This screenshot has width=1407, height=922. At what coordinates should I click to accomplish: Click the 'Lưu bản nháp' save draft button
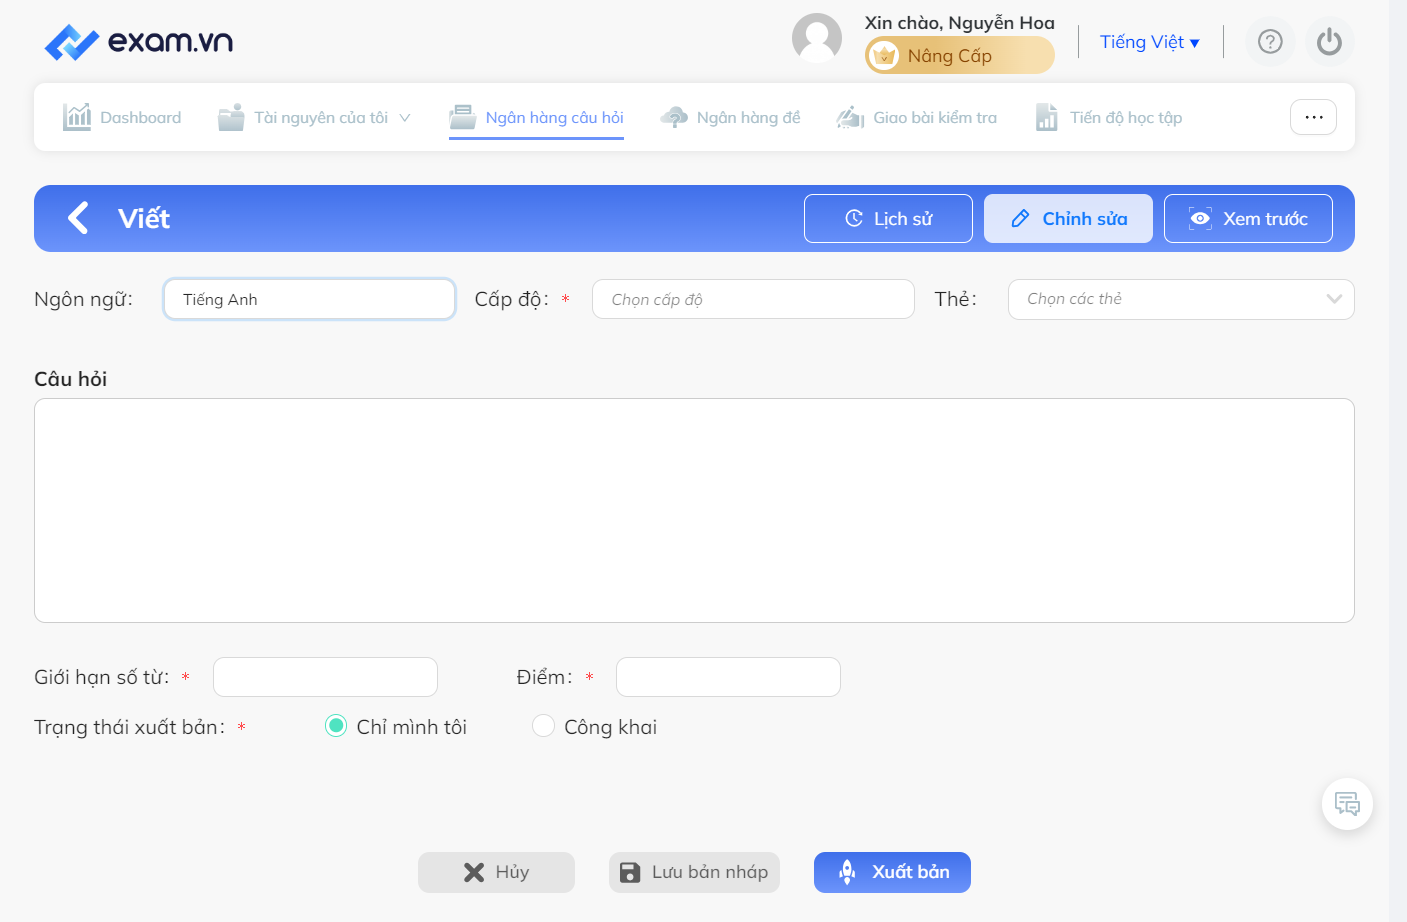pos(694,872)
